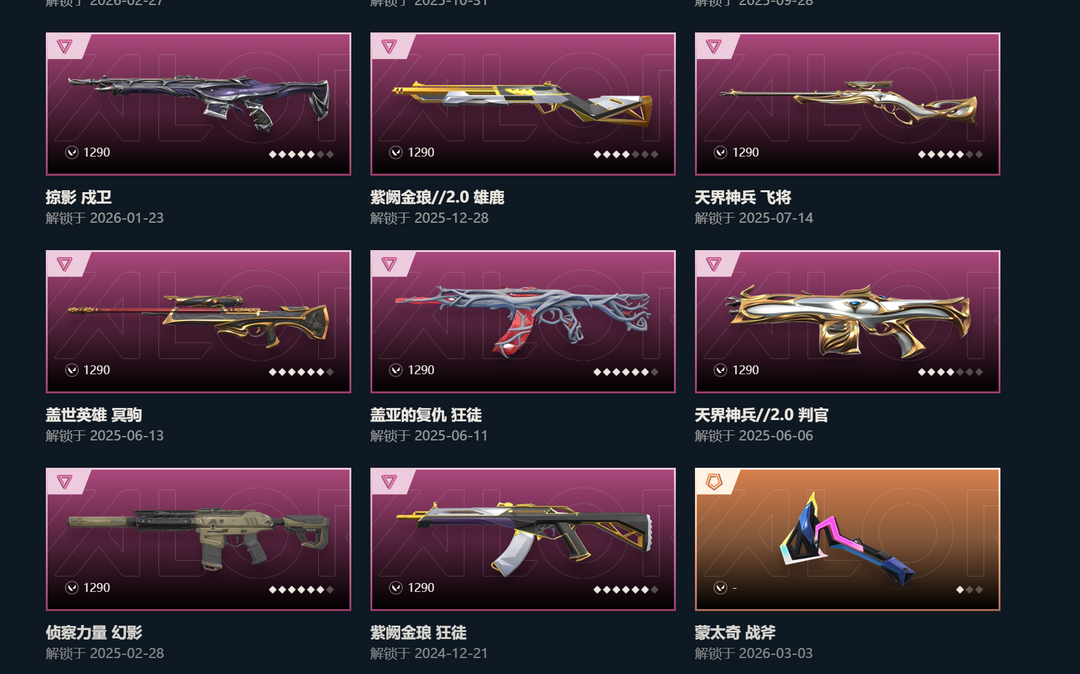Click the VP currency icon on 侦察力量 幻影 card
Image resolution: width=1080 pixels, height=674 pixels.
tap(72, 587)
